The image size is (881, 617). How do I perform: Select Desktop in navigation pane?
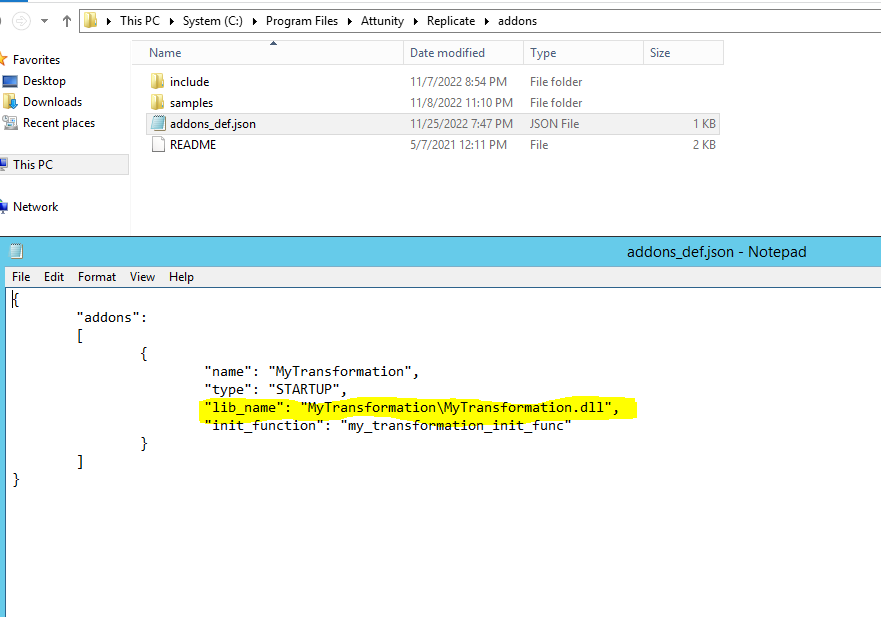point(44,81)
